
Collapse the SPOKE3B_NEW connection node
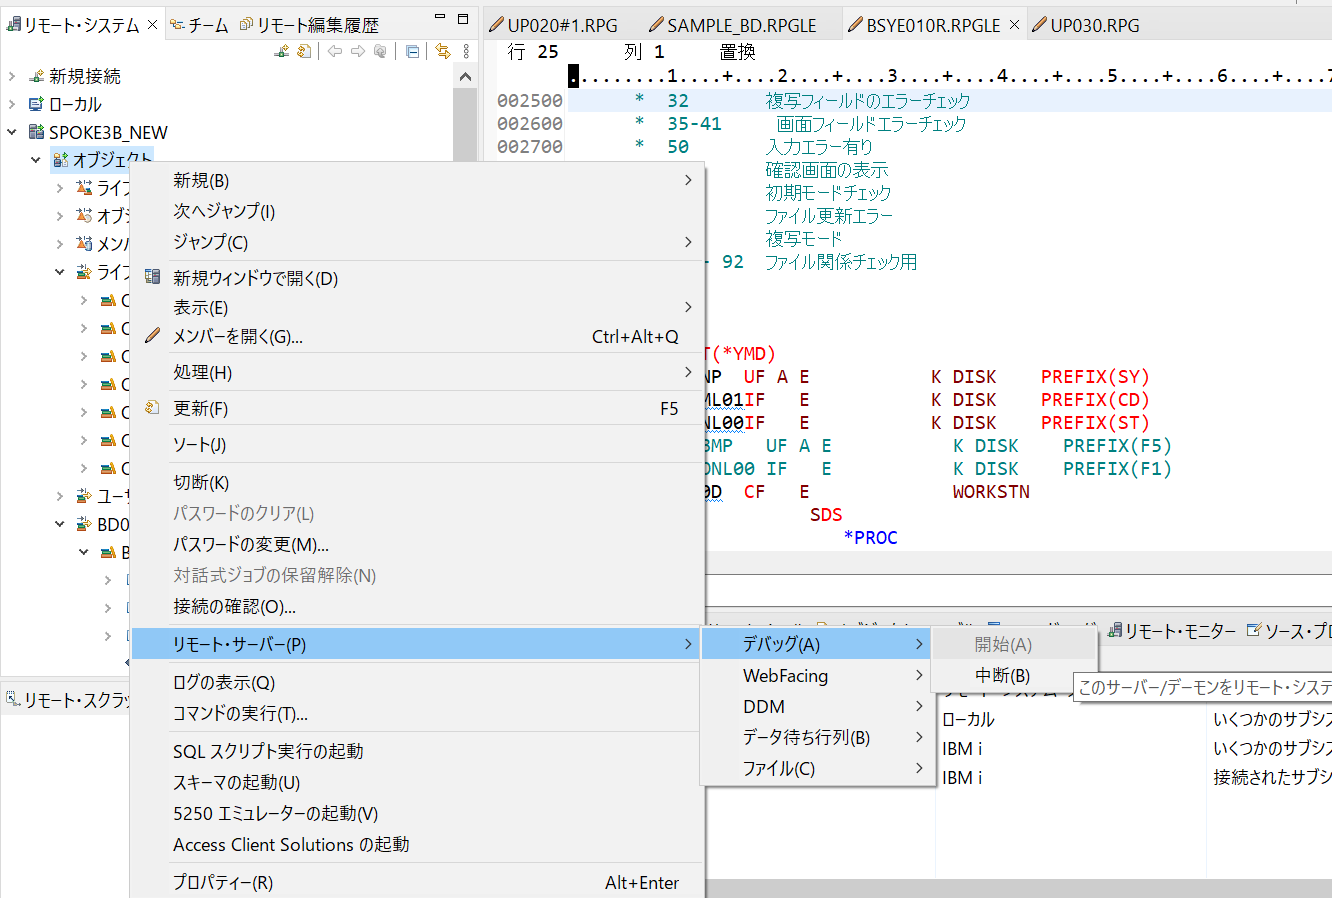tap(11, 132)
